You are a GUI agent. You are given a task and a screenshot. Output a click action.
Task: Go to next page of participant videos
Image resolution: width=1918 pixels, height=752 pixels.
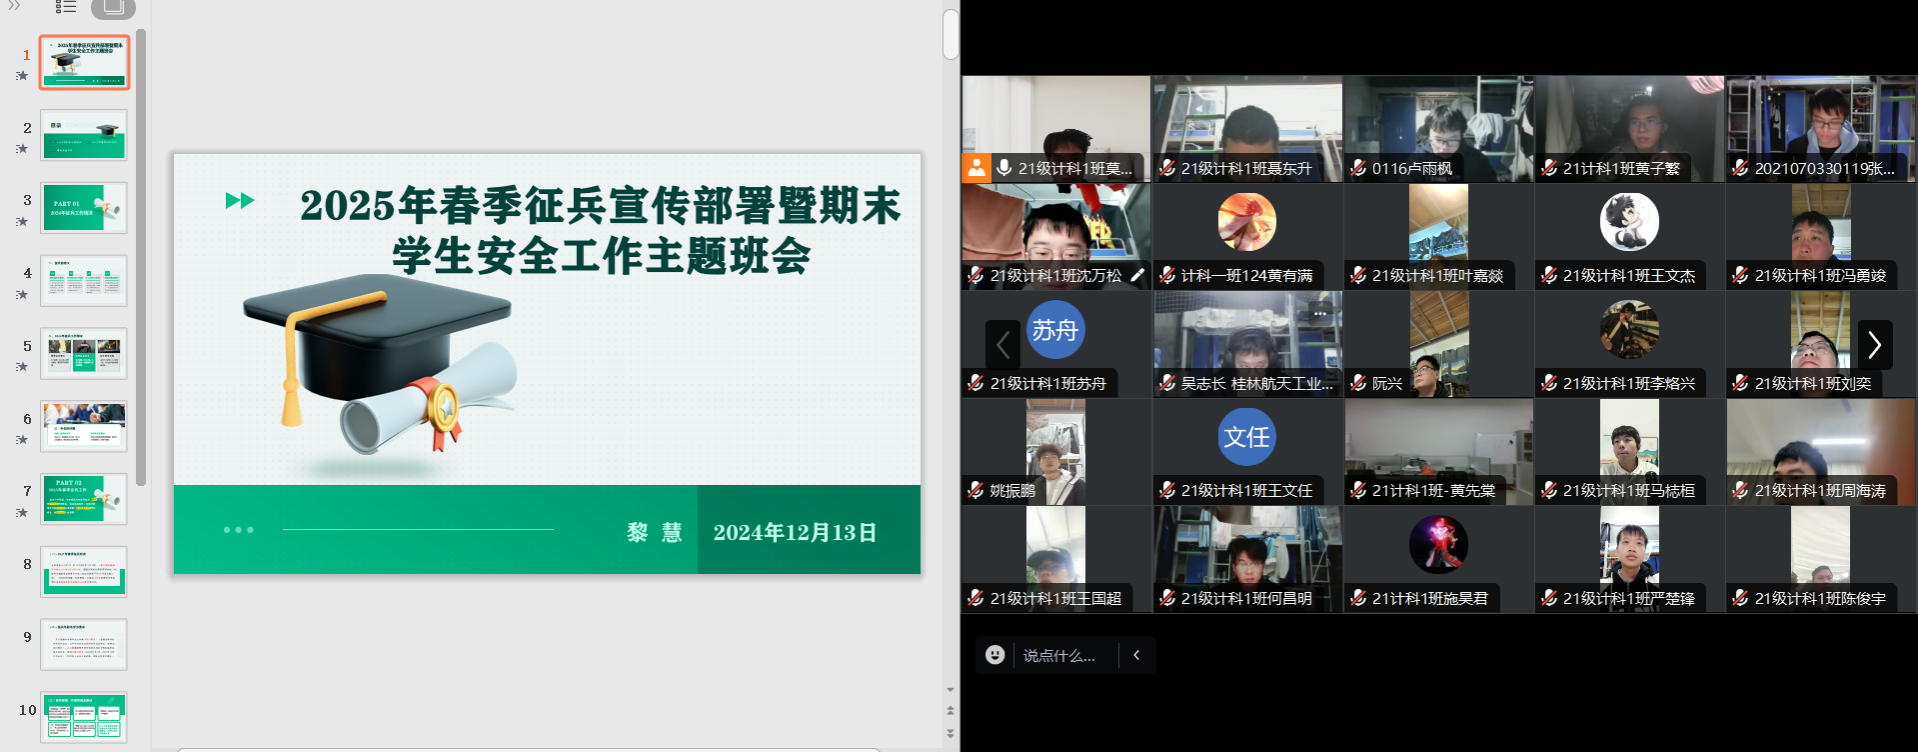tap(1874, 345)
